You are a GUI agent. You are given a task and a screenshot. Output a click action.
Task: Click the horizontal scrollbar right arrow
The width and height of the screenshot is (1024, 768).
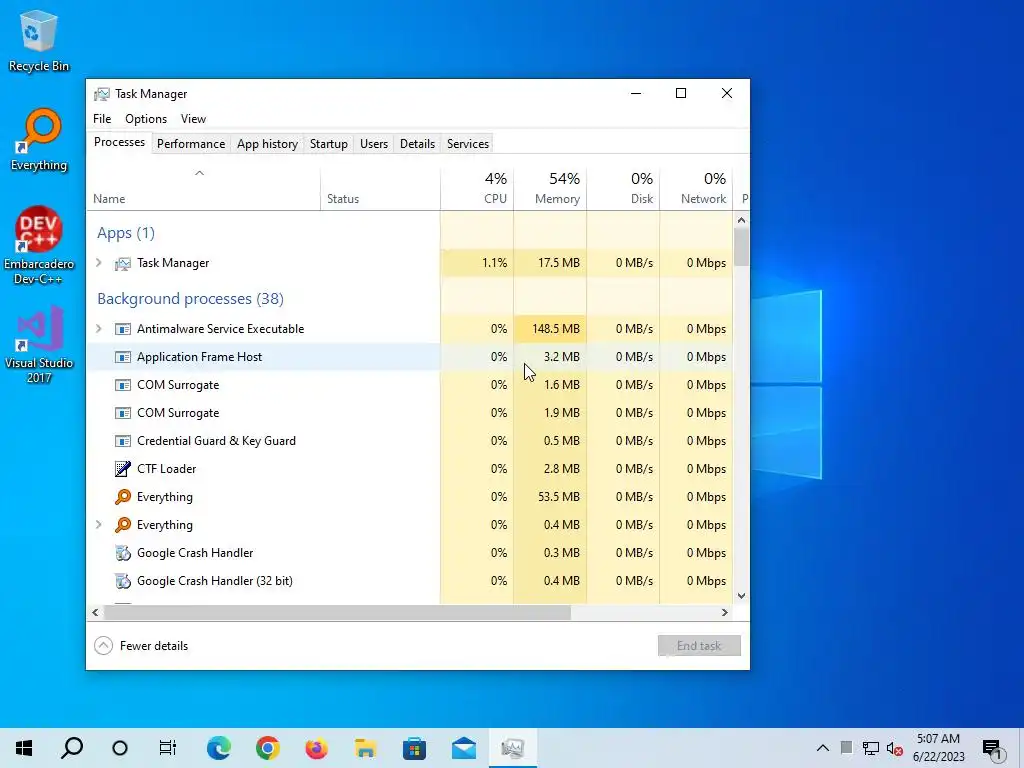pyautogui.click(x=724, y=613)
